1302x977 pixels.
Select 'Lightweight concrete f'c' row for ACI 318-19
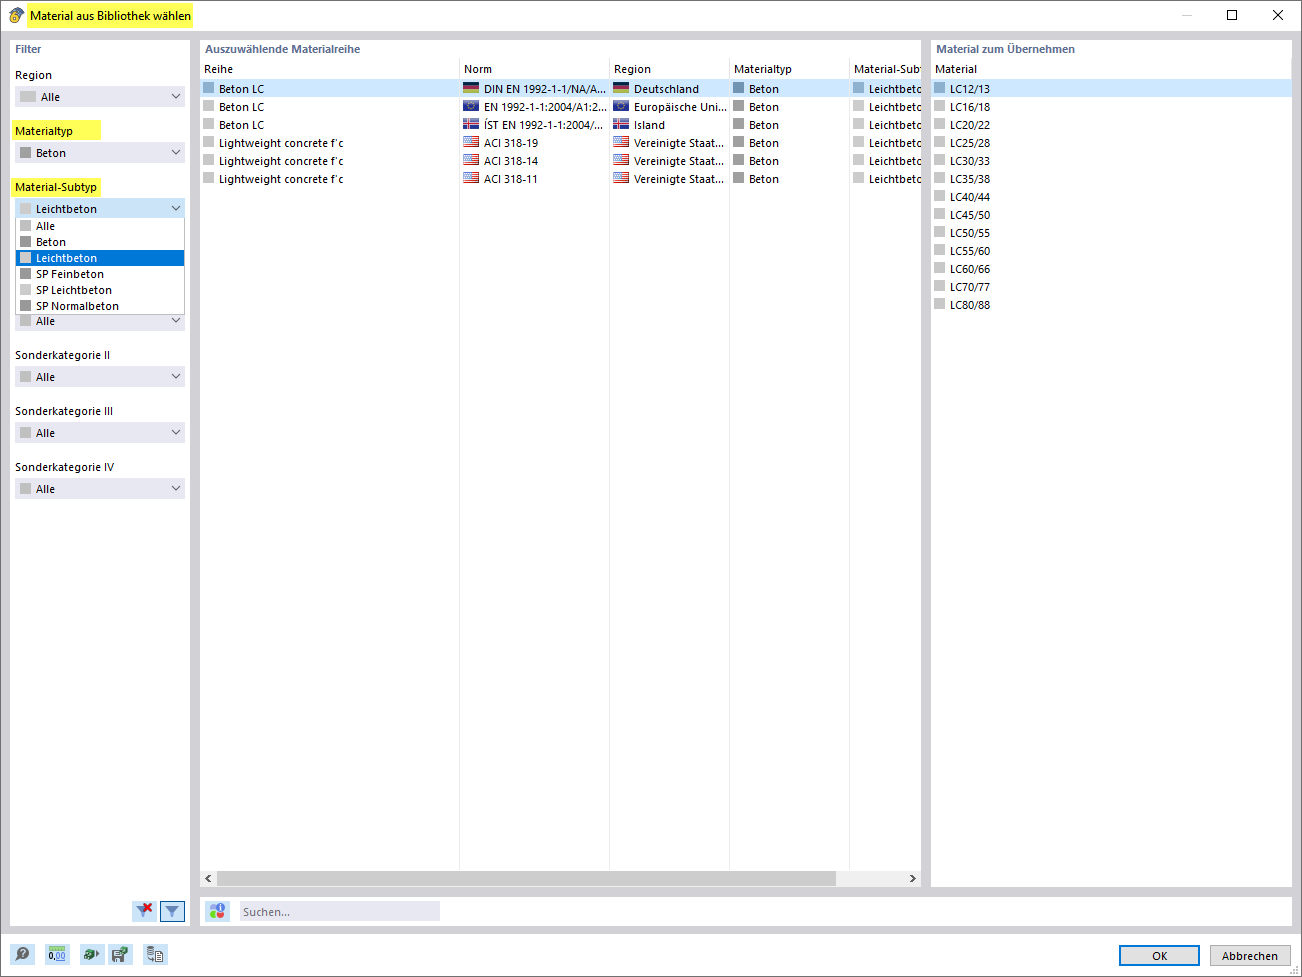(x=560, y=143)
